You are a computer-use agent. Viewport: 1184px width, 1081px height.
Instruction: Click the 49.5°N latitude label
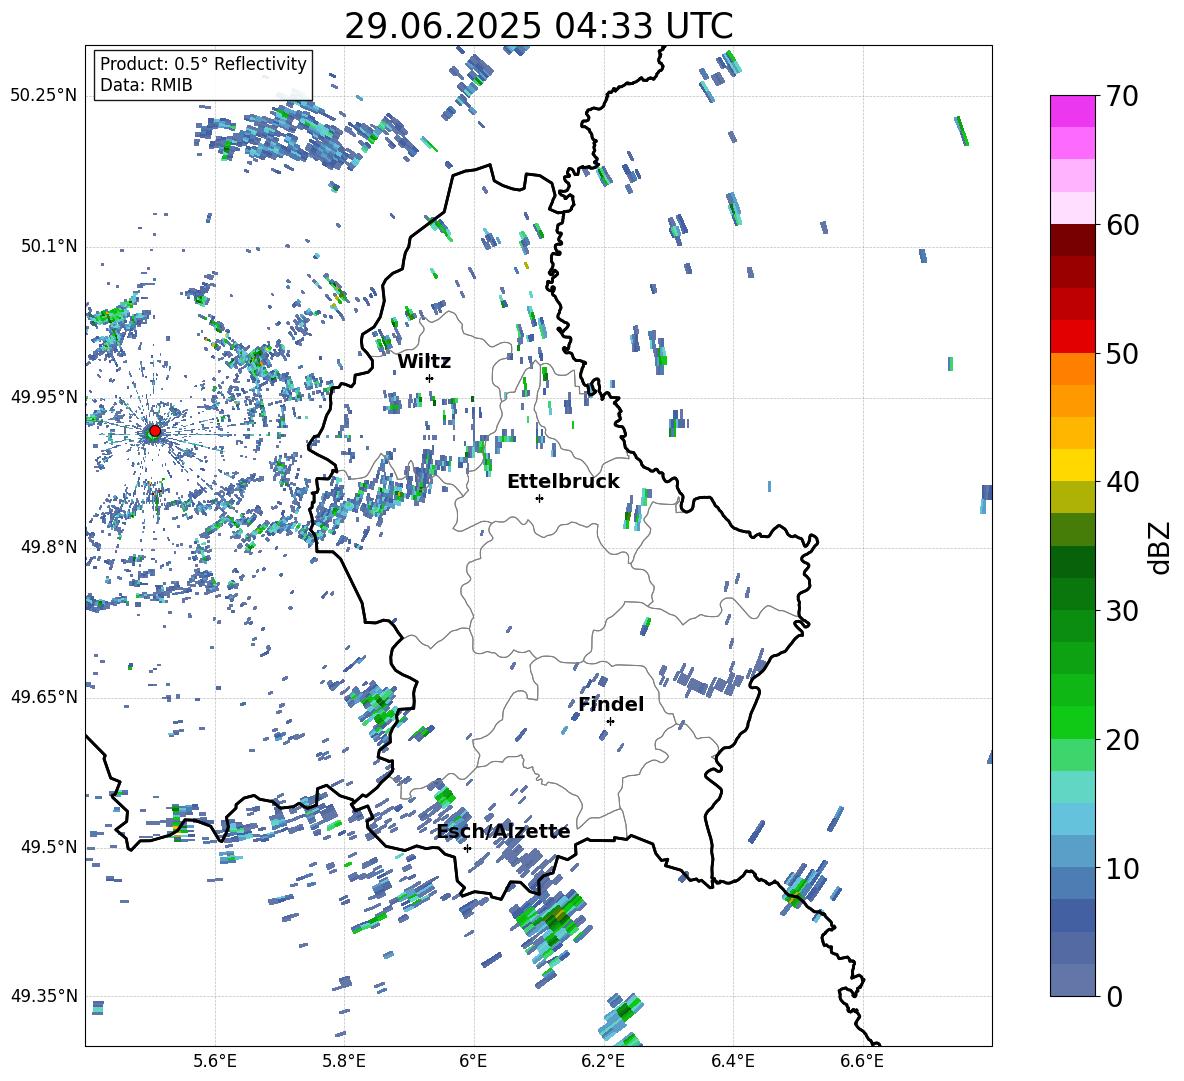tap(49, 846)
